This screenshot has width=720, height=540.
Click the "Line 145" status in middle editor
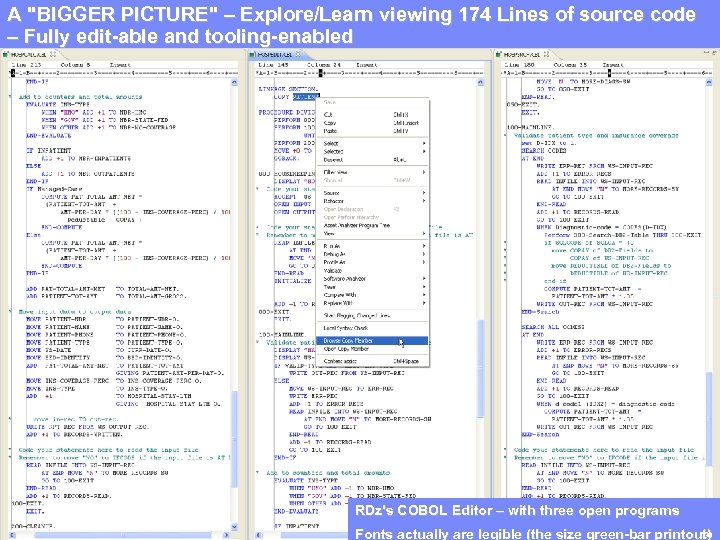(273, 65)
